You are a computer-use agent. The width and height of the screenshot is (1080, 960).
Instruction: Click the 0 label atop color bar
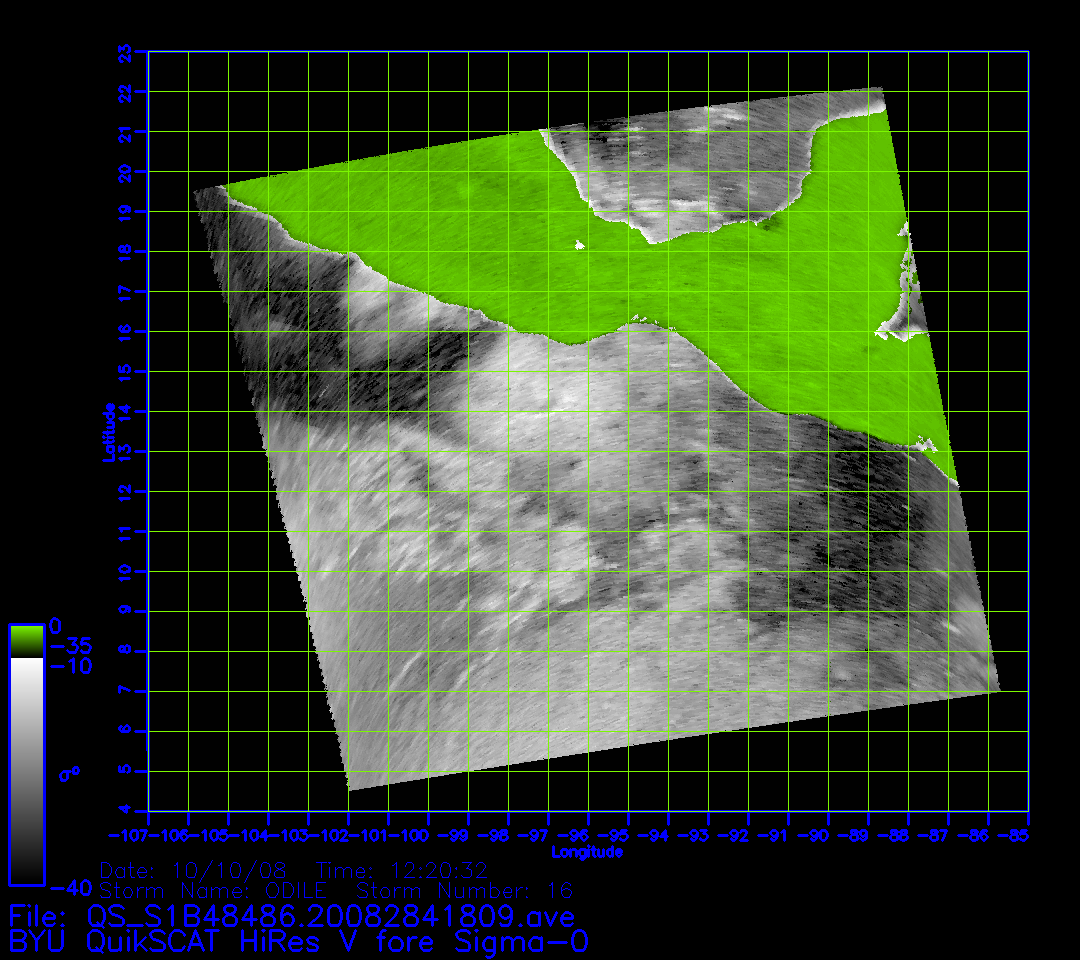pos(56,625)
